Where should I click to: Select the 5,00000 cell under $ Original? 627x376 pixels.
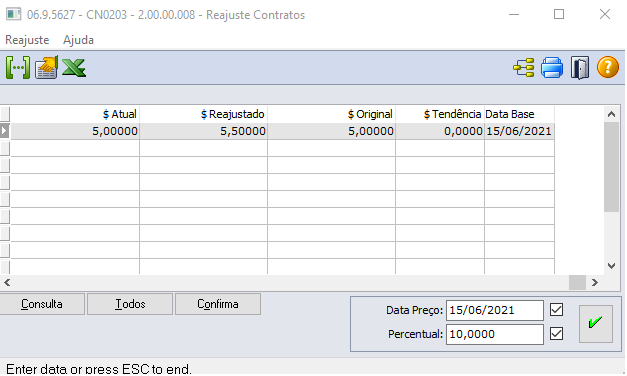(331, 131)
